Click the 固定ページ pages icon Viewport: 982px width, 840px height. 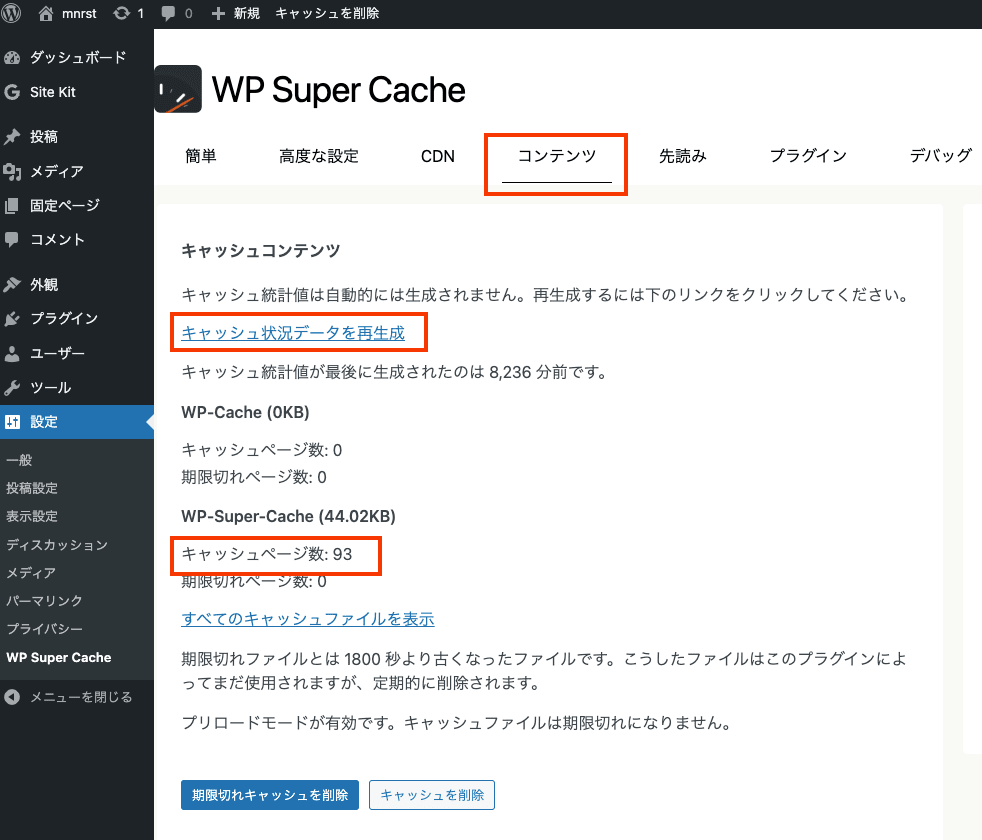[12, 205]
